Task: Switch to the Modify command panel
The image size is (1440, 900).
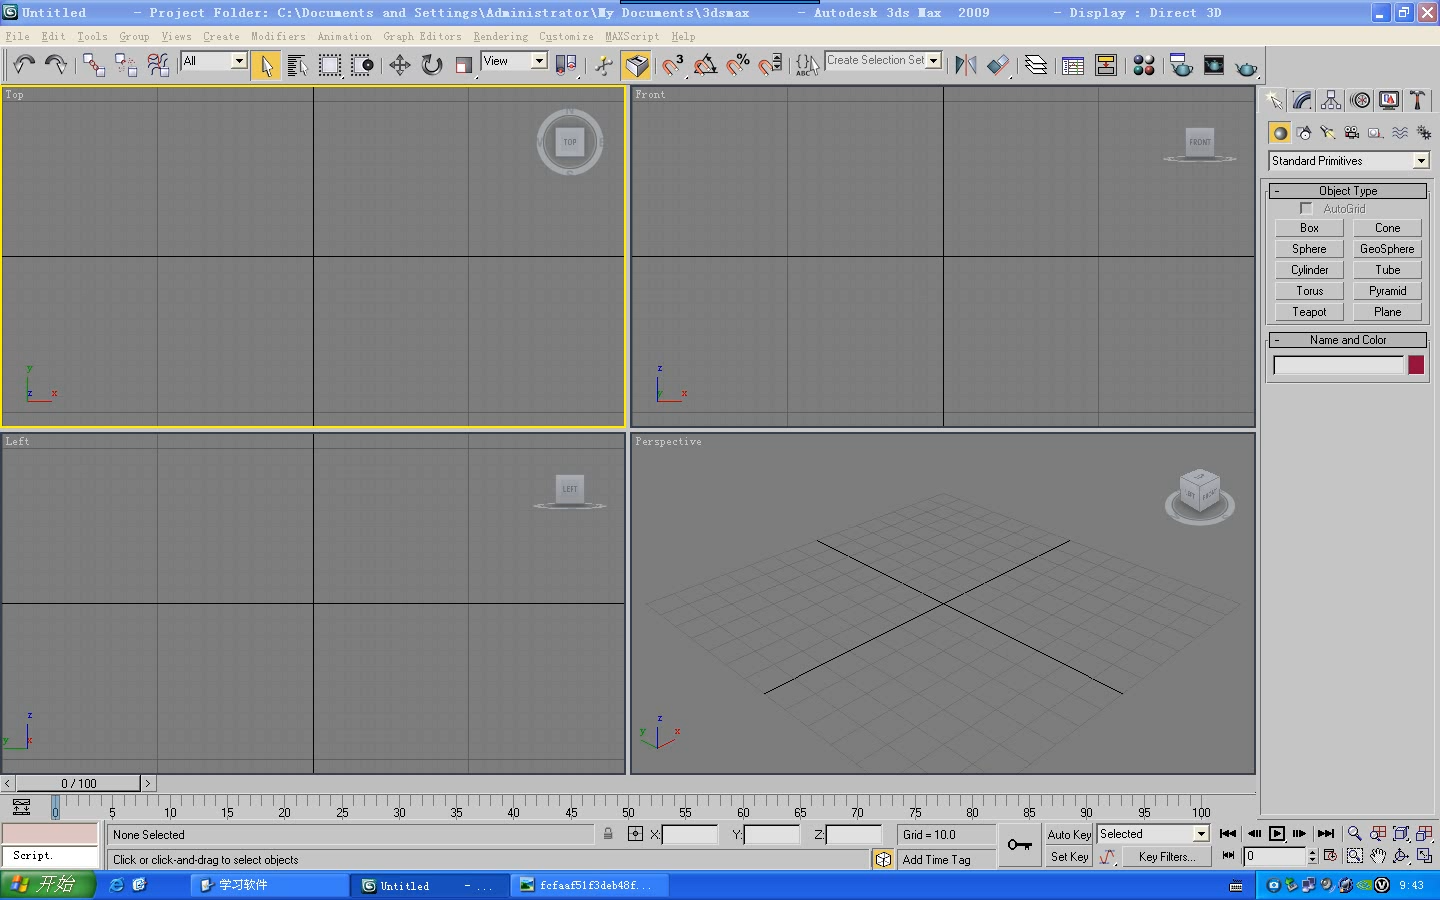Action: (x=1302, y=100)
